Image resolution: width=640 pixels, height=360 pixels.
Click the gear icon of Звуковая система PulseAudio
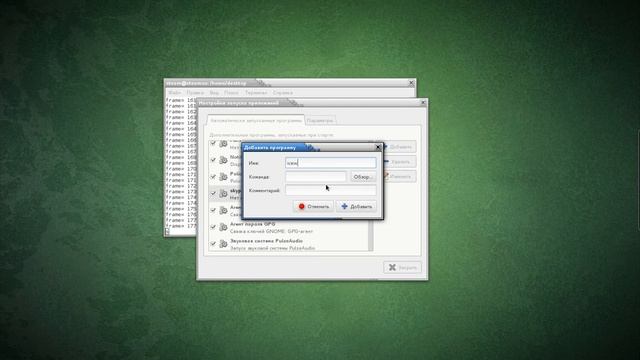(x=223, y=244)
